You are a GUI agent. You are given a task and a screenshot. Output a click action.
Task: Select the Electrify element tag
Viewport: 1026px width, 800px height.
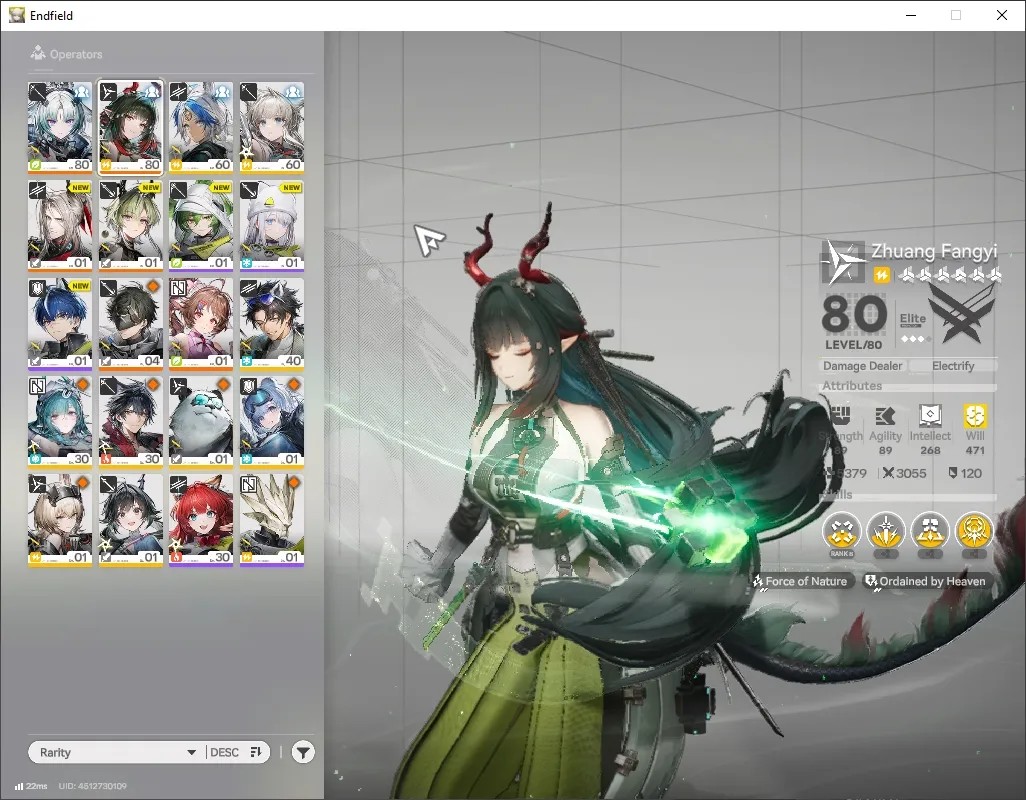click(x=953, y=366)
